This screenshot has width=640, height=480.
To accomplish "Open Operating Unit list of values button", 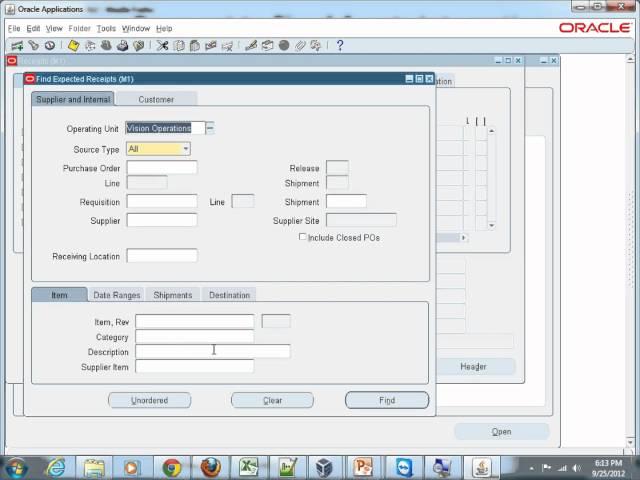I will coord(210,128).
